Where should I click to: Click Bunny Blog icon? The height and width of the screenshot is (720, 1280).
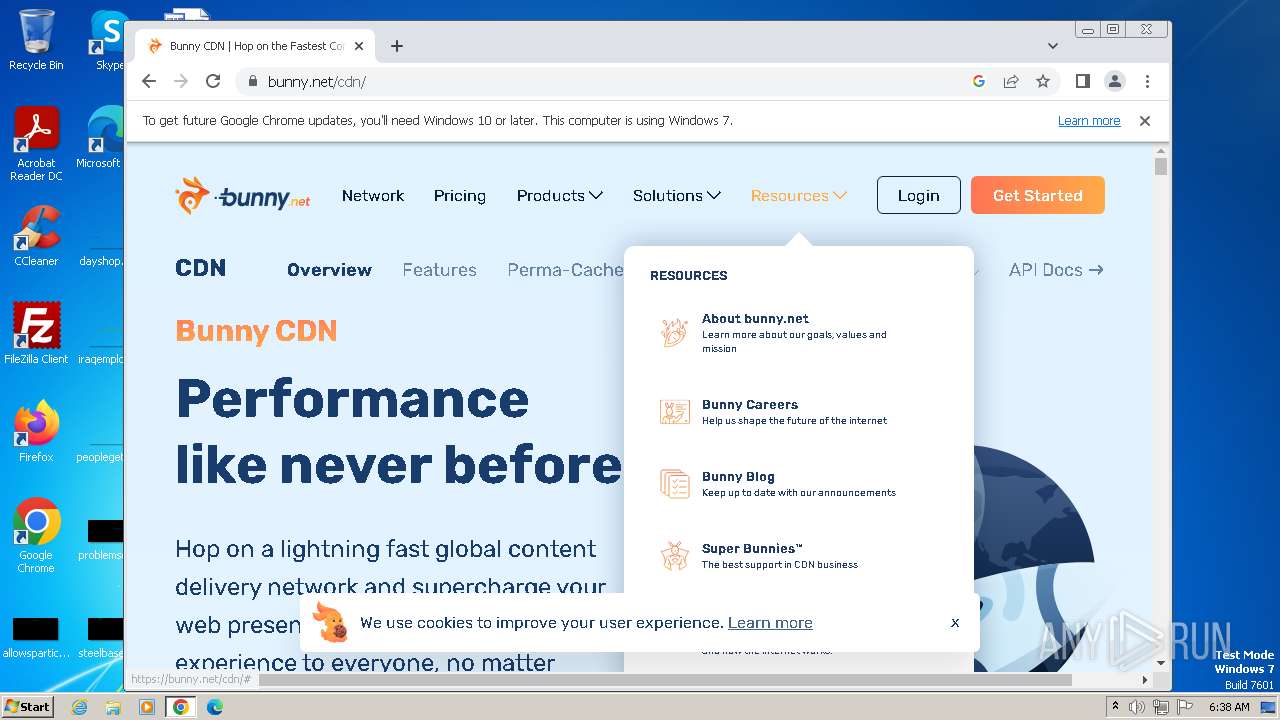[x=675, y=484]
